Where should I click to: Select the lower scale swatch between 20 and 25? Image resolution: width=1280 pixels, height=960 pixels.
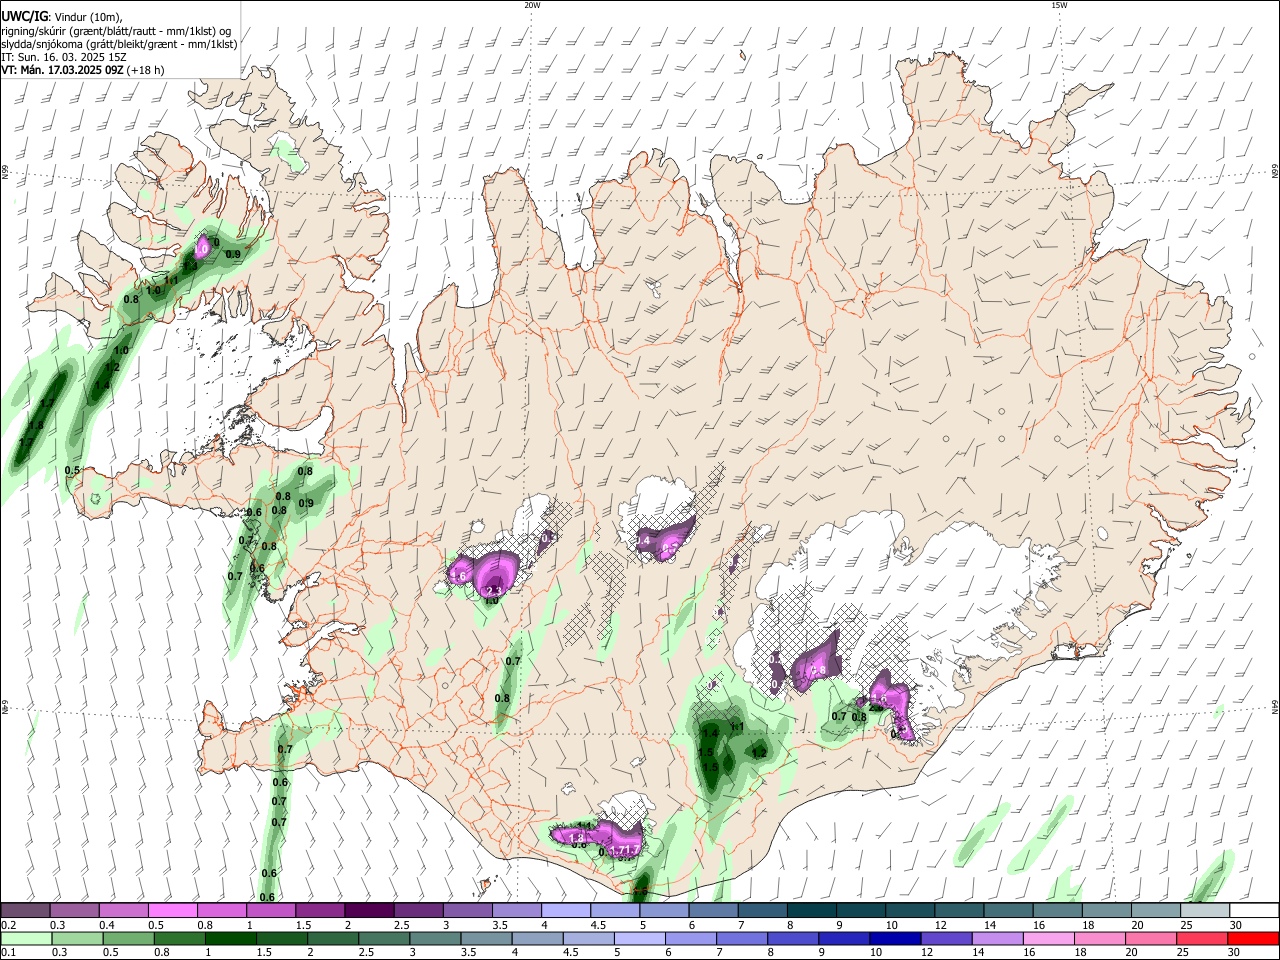(1150, 938)
